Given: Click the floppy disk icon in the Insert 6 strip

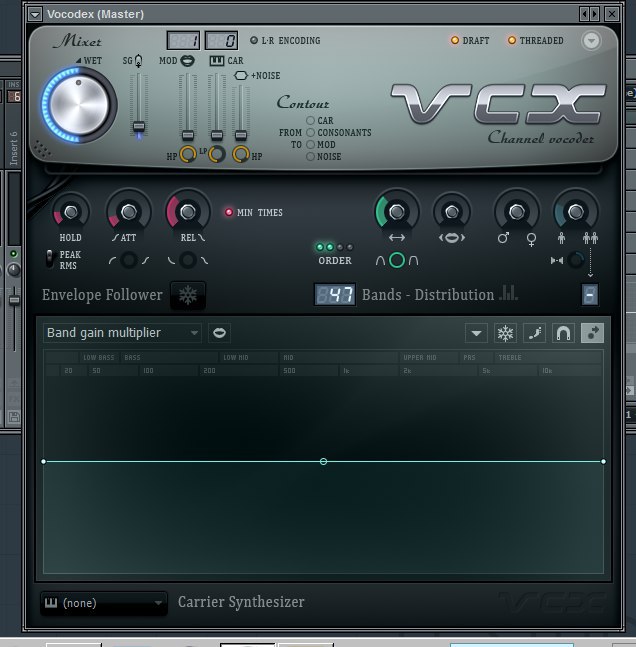Looking at the screenshot, I should [14, 417].
